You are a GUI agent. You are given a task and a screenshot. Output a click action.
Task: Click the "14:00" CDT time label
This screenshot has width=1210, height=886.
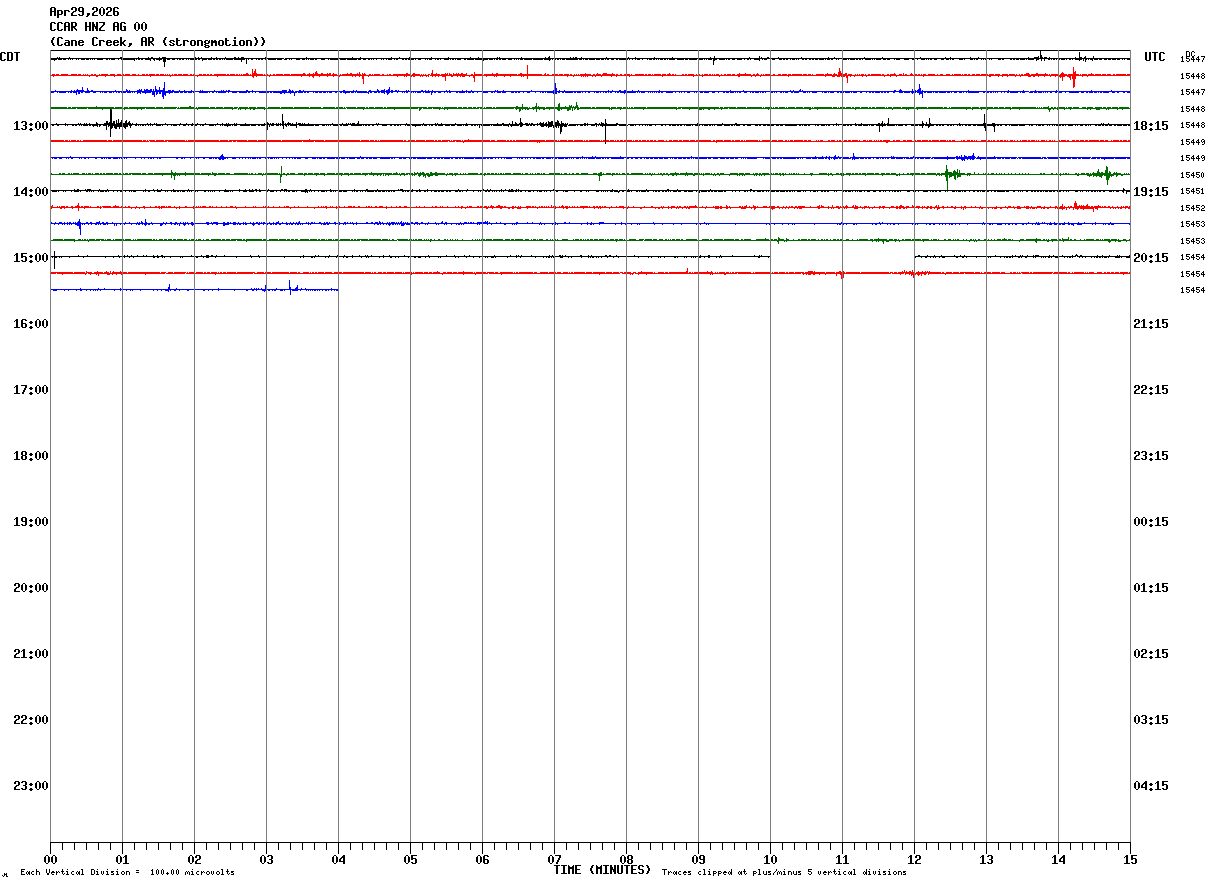(x=31, y=191)
